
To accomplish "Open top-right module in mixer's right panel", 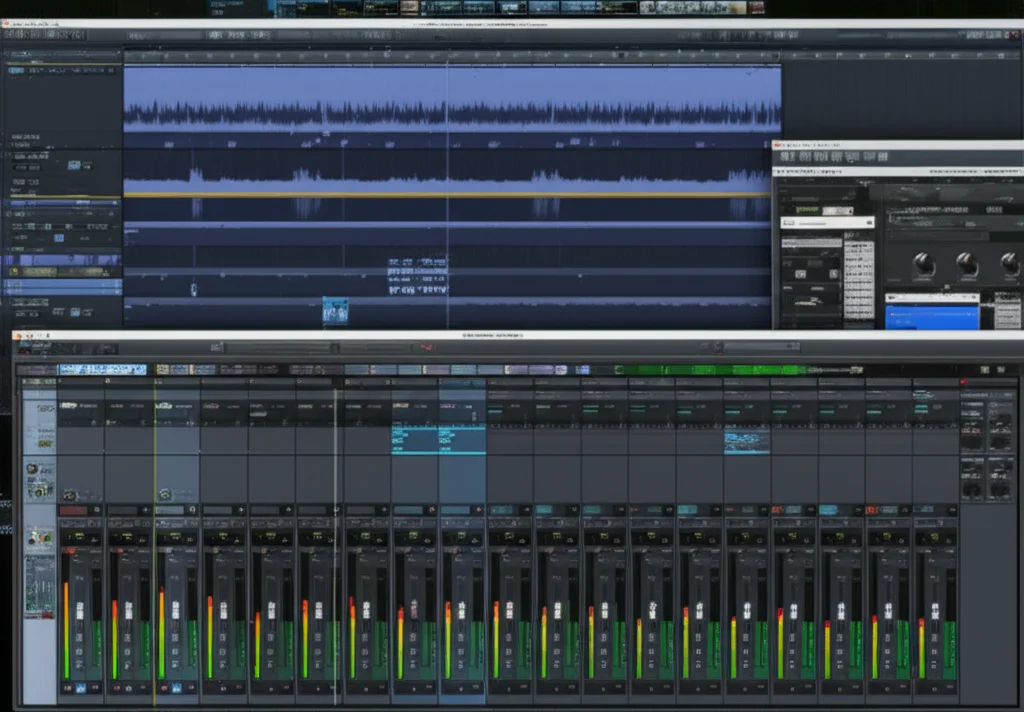I will tap(1000, 425).
